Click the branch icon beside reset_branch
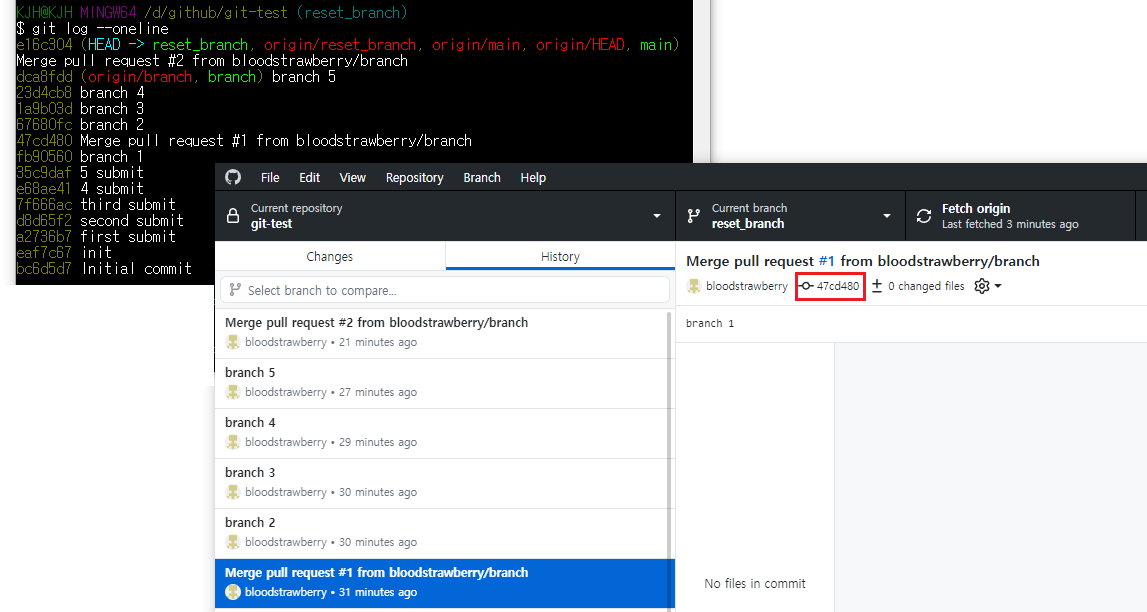Image resolution: width=1147 pixels, height=612 pixels. (x=694, y=215)
